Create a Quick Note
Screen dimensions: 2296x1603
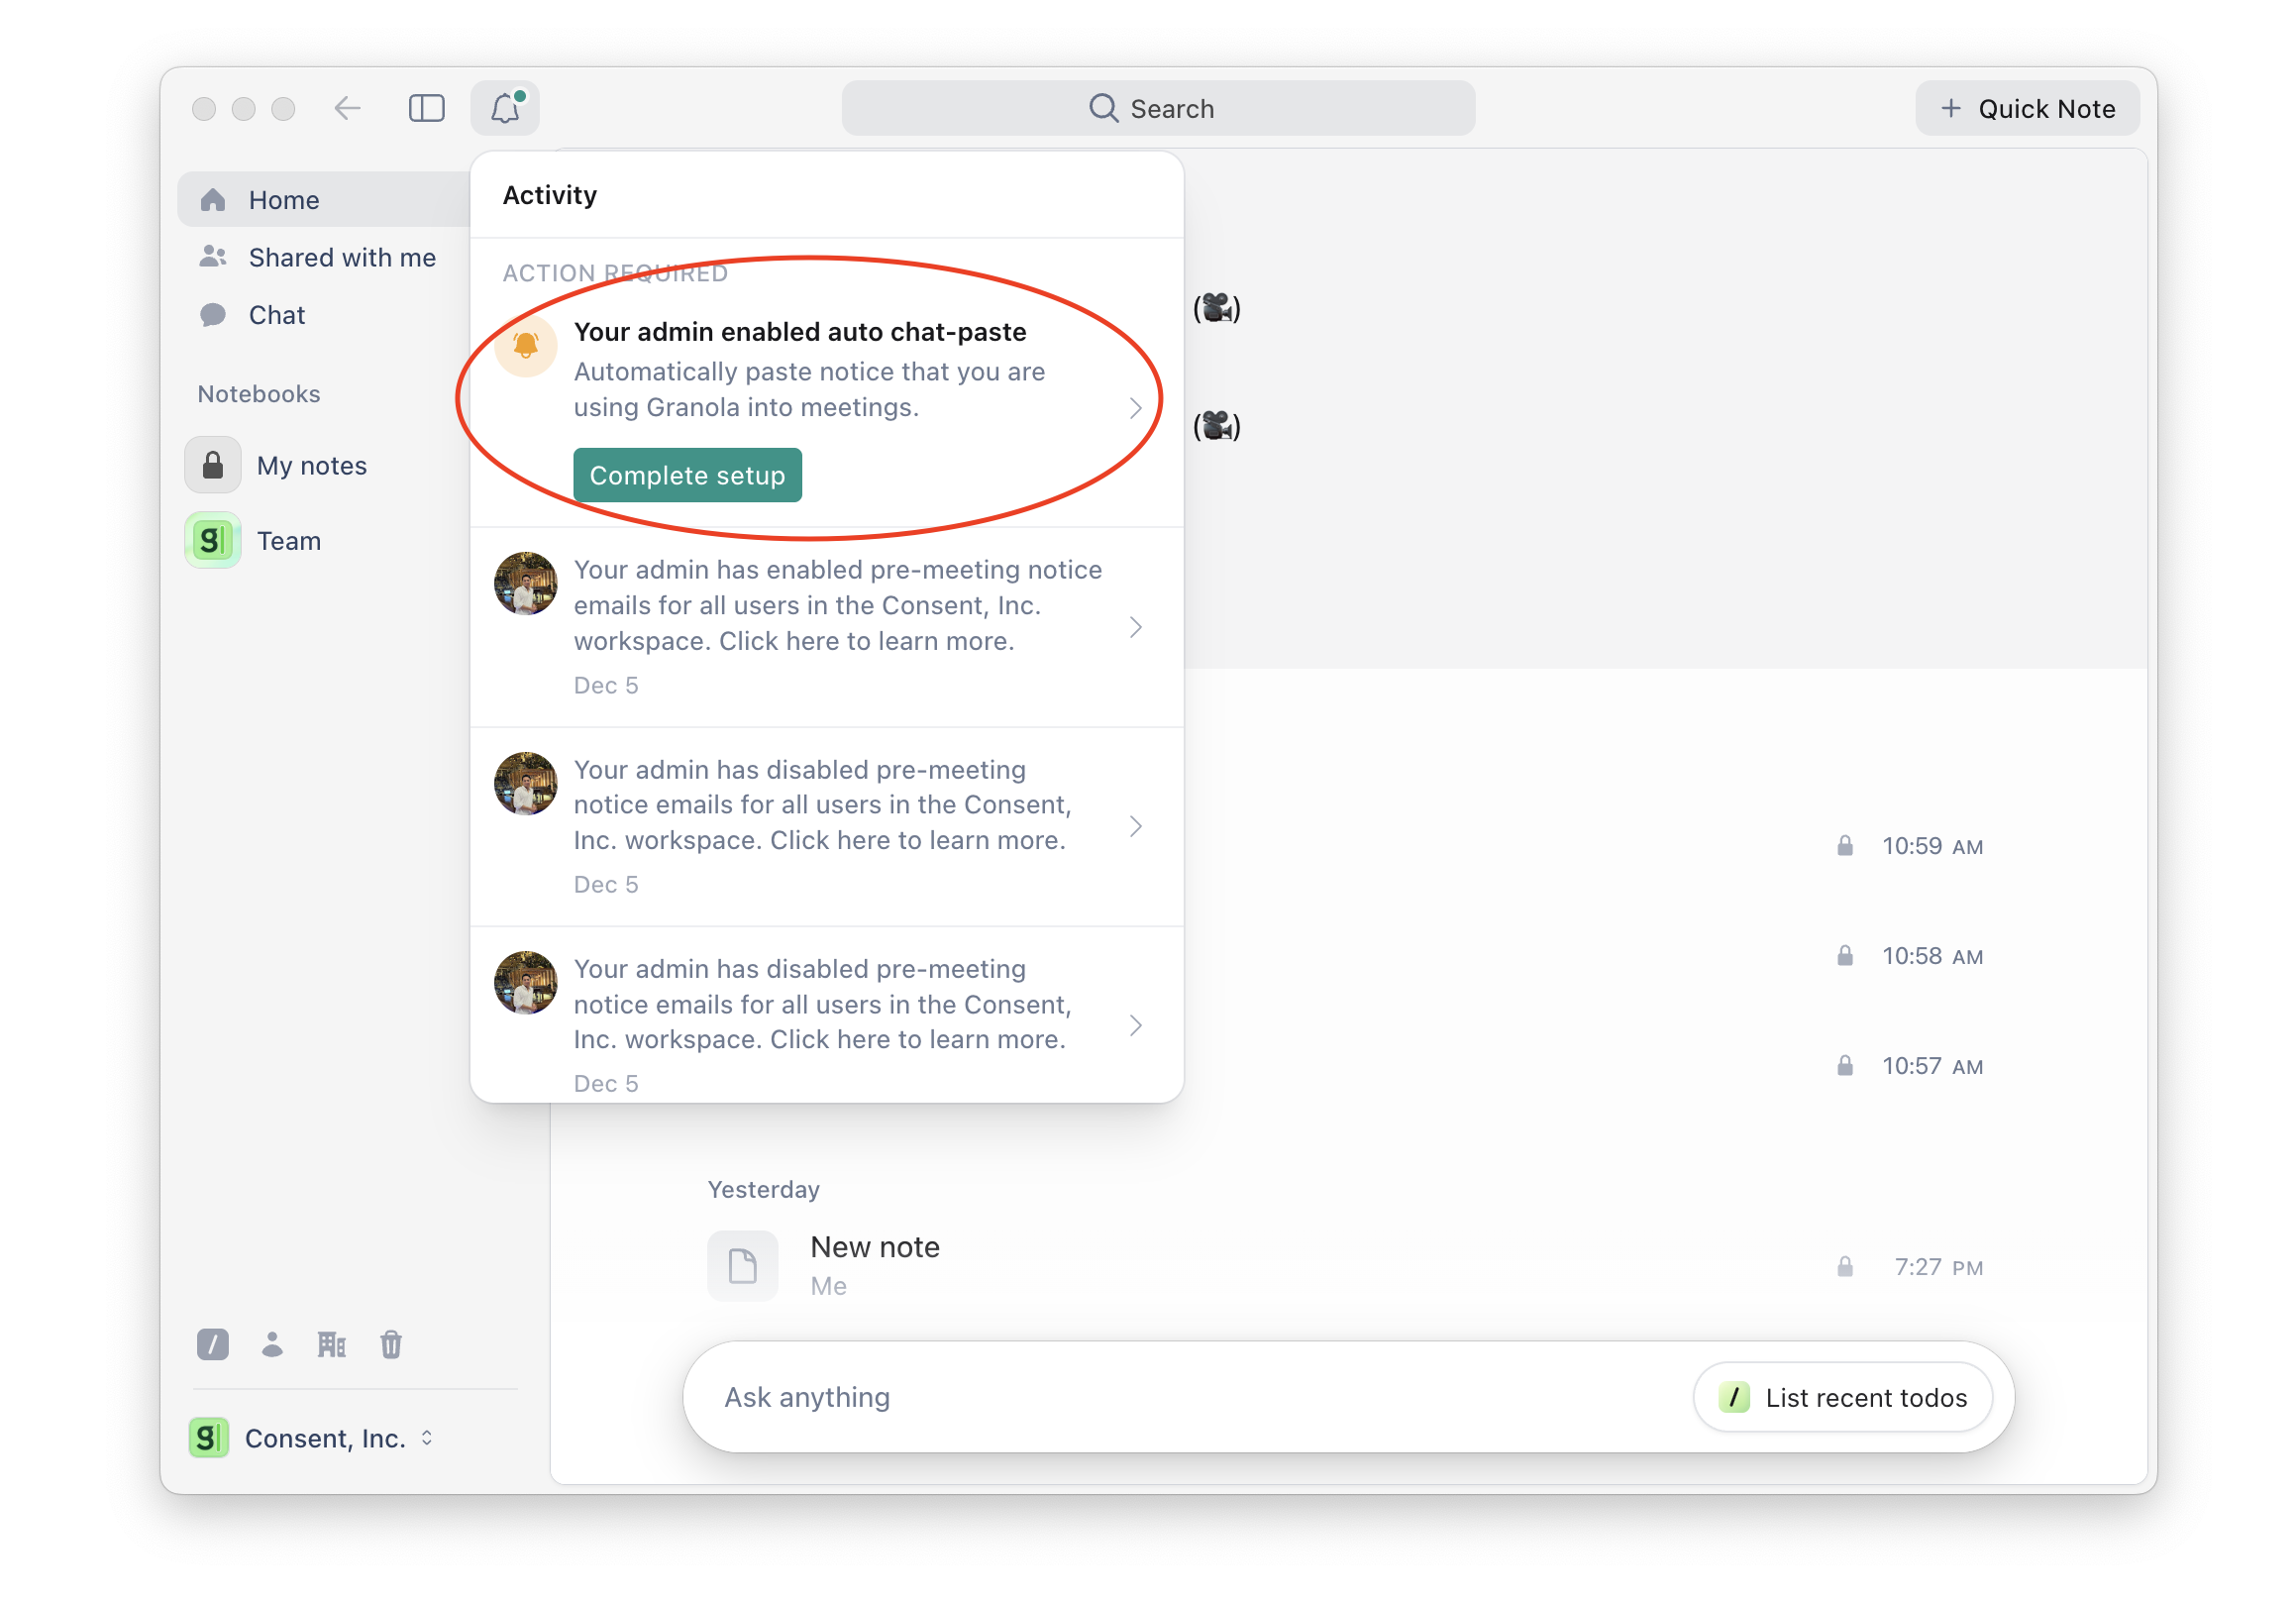tap(2027, 108)
